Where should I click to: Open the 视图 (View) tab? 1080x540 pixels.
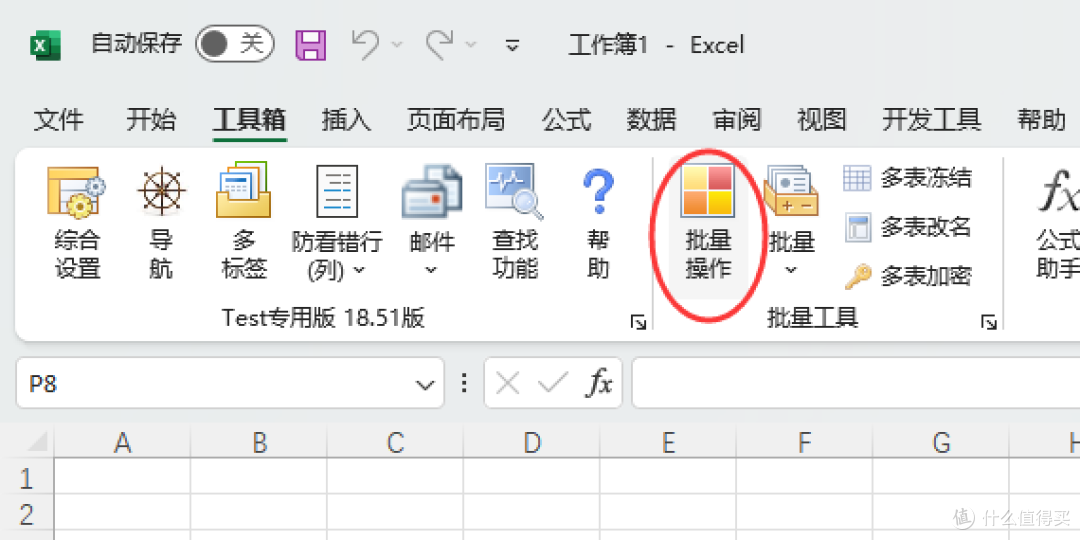point(822,120)
